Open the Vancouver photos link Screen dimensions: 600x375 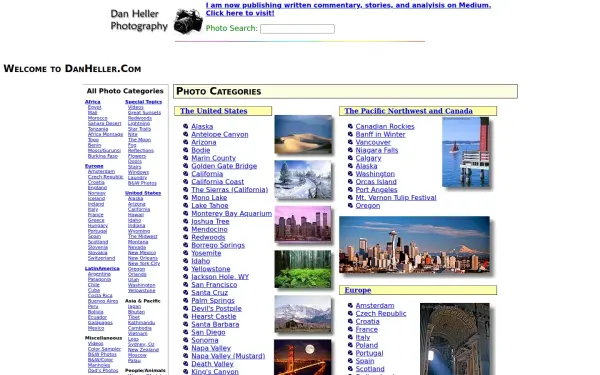(373, 142)
